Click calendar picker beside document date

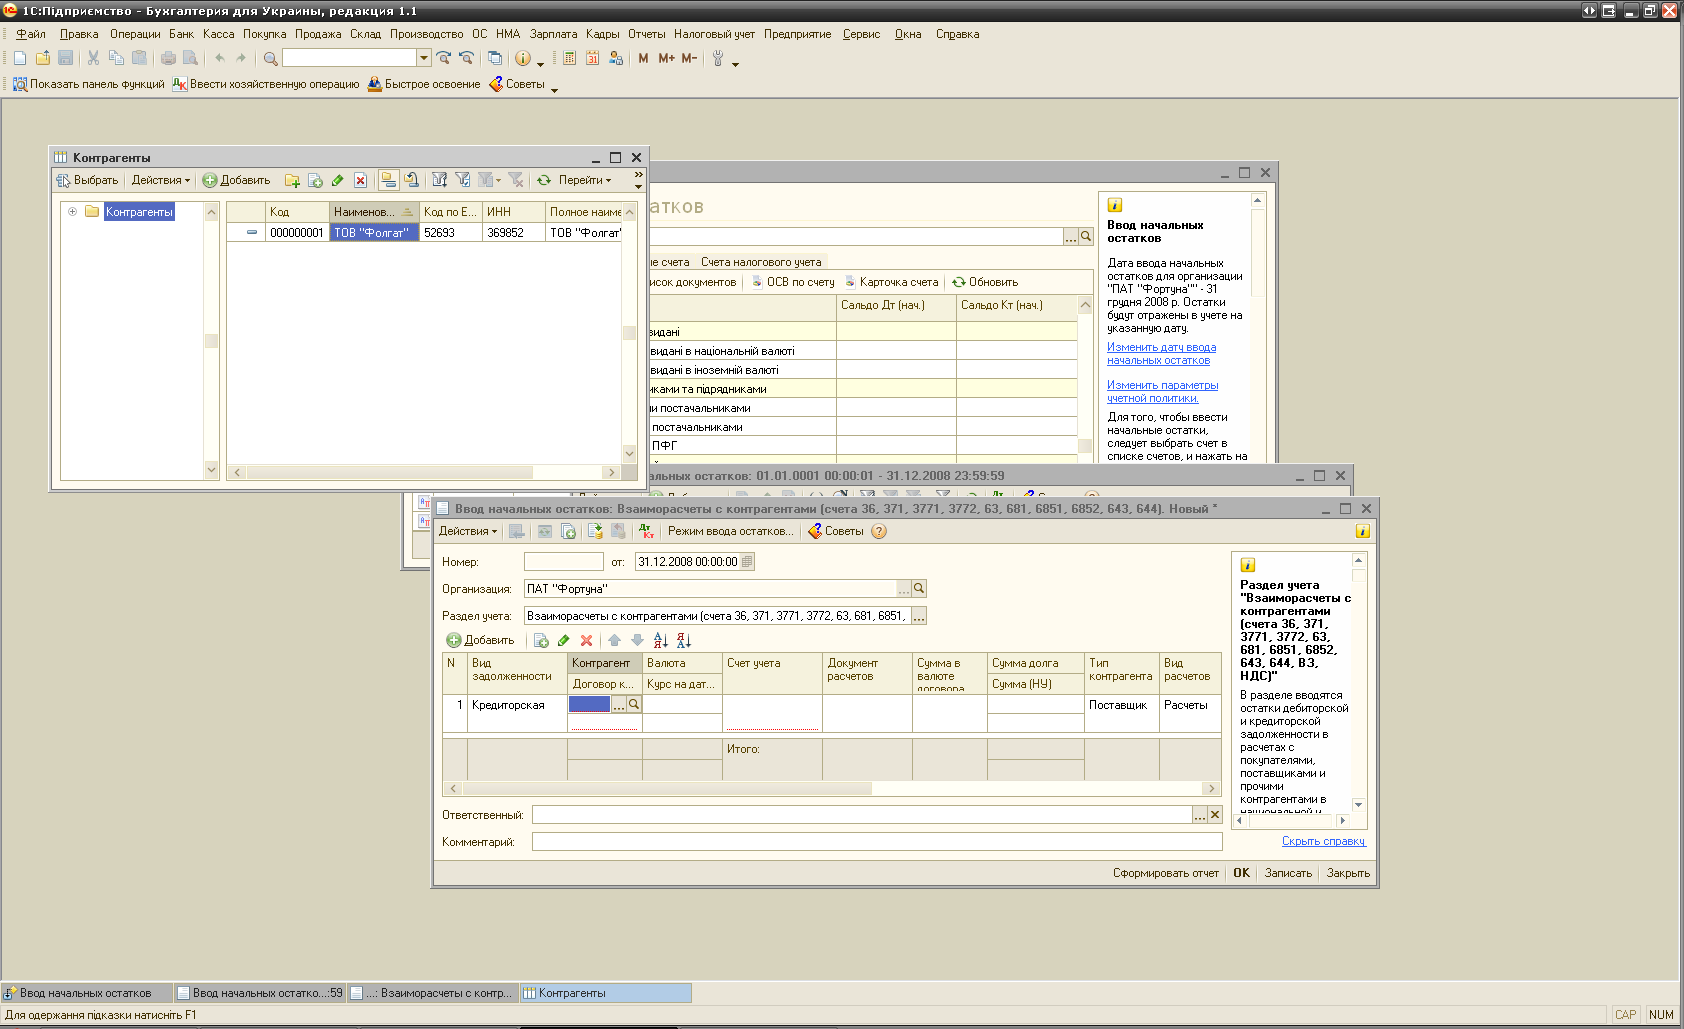pos(747,562)
